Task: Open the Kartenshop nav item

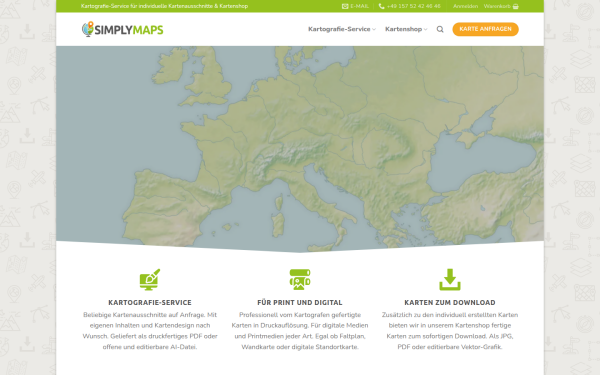Action: 403,29
